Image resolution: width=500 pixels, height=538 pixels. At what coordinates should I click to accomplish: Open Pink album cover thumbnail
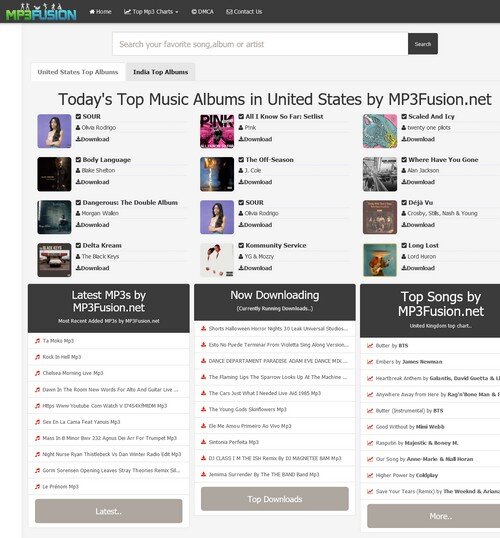217,131
